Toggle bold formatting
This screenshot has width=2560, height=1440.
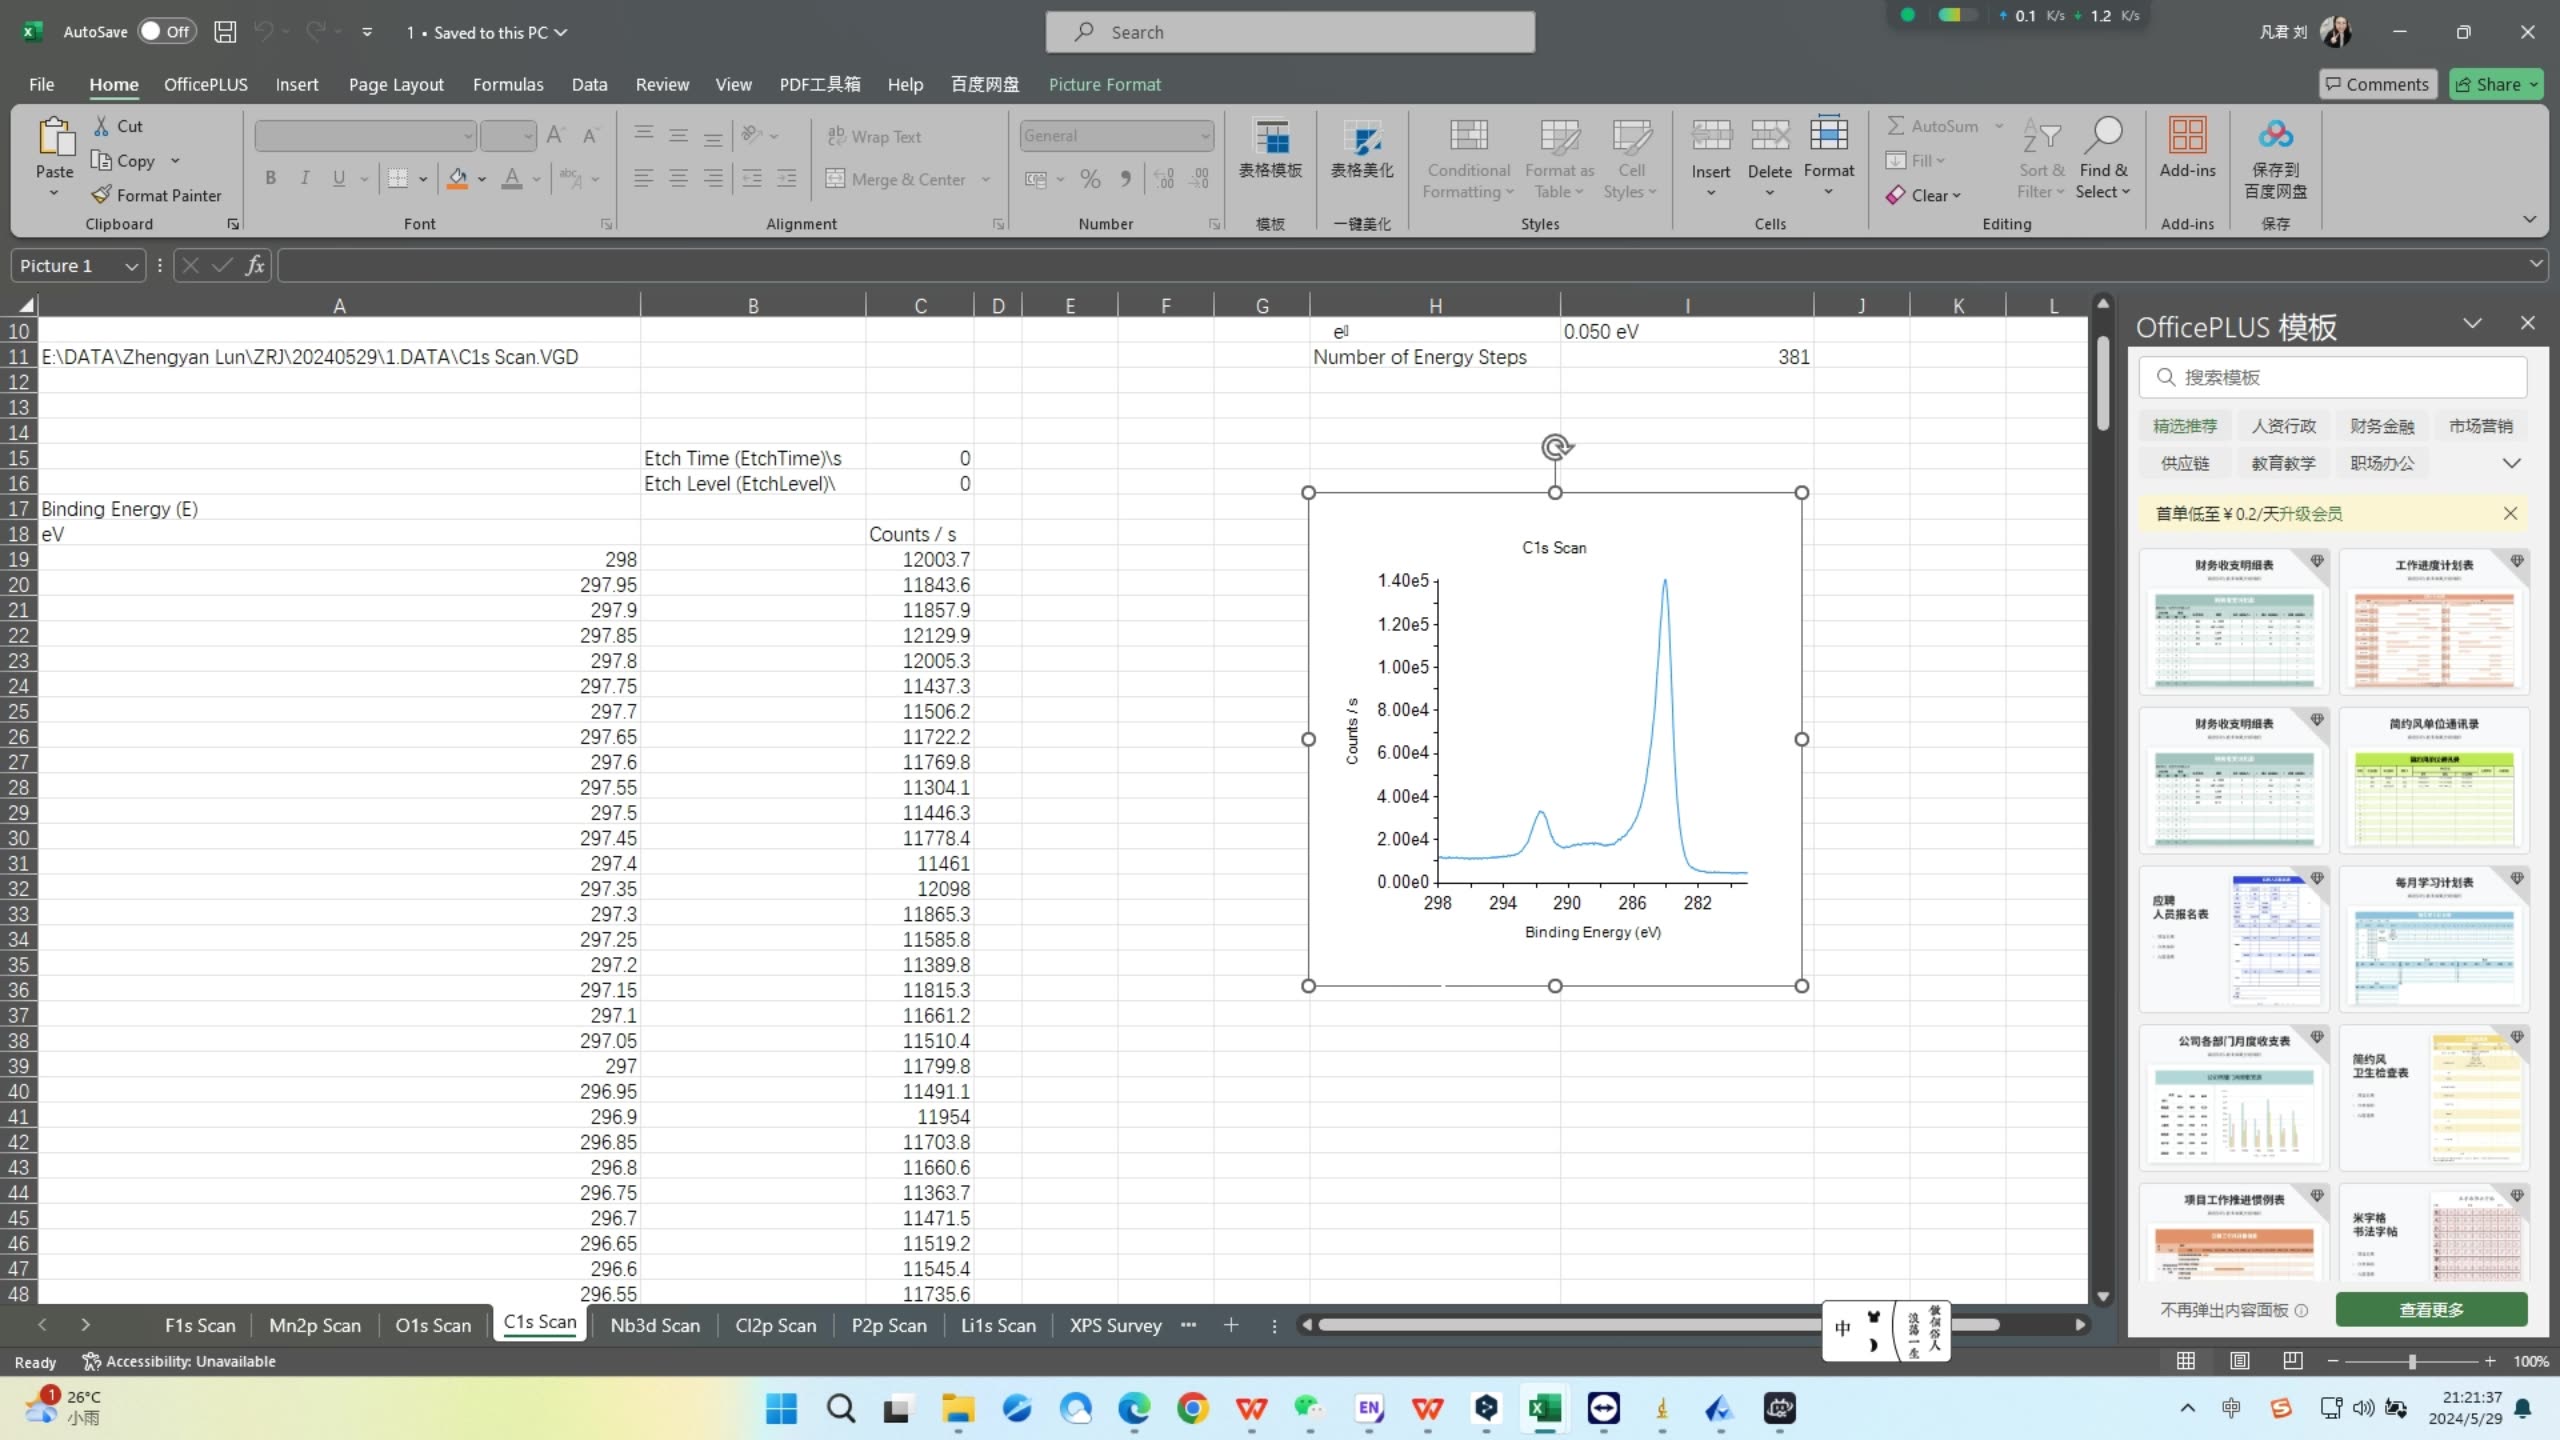270,177
